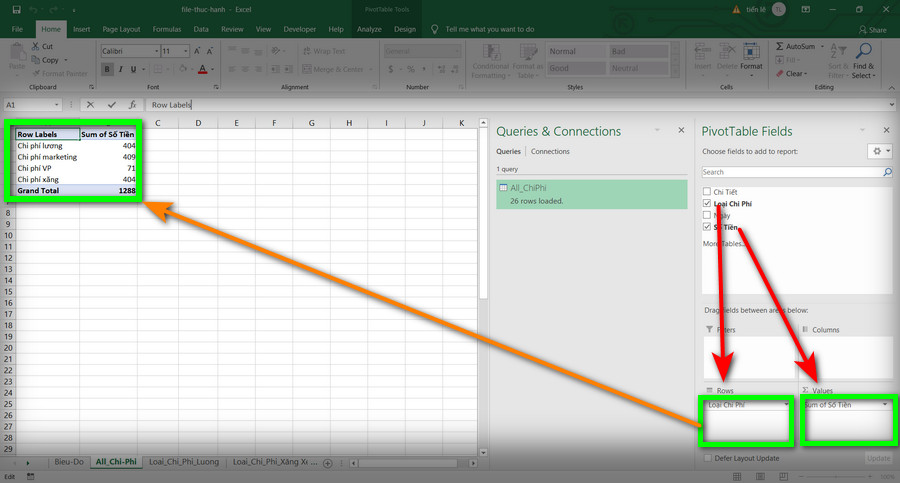Switch to the Bieu-Do sheet tab
The height and width of the screenshot is (483, 900).
click(x=69, y=462)
